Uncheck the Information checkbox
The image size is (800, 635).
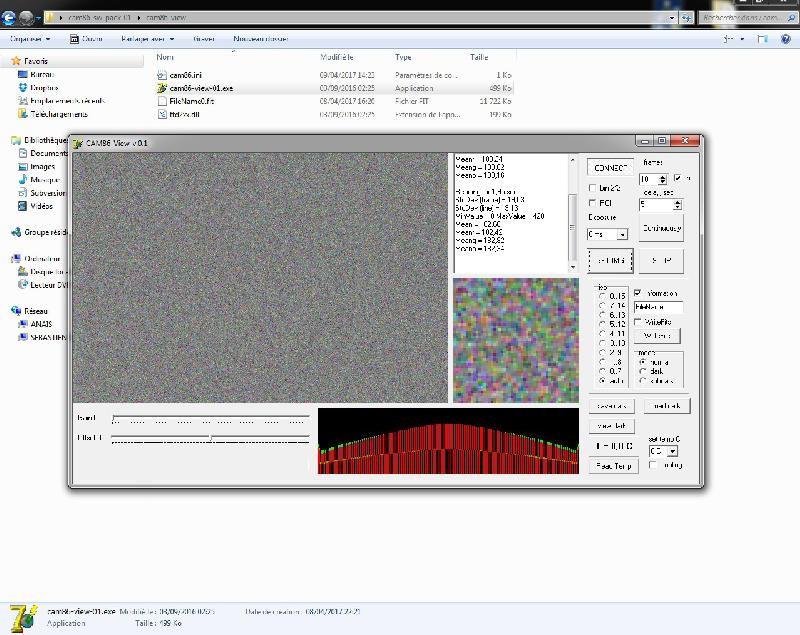coord(638,293)
